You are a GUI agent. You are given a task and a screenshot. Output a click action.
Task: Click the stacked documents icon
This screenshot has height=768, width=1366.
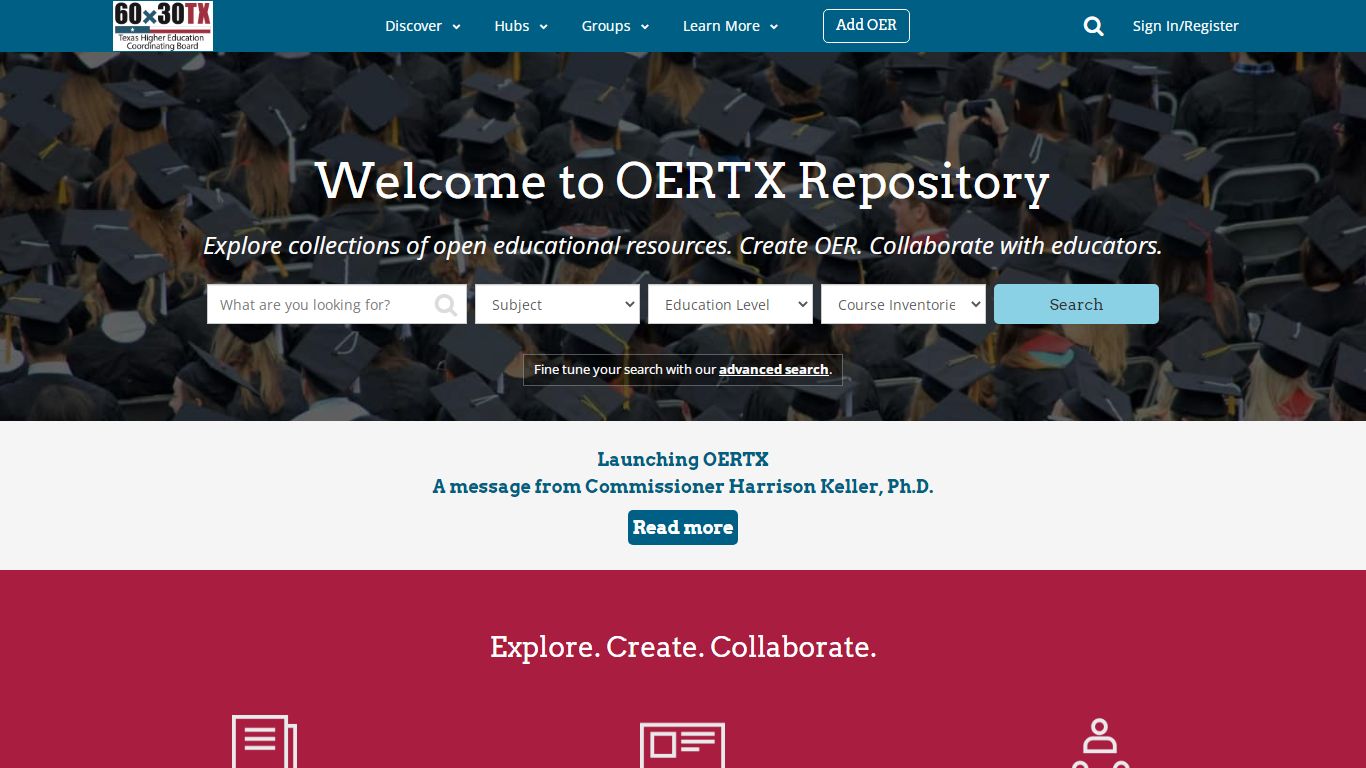(x=264, y=741)
